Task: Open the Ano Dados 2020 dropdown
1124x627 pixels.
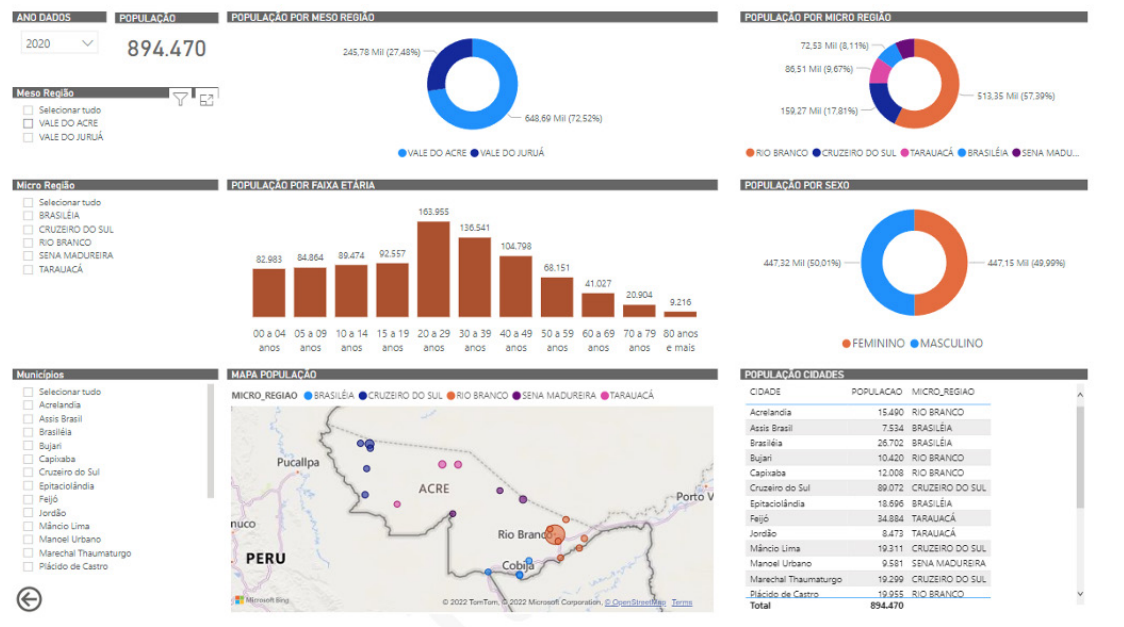Action: click(x=59, y=43)
